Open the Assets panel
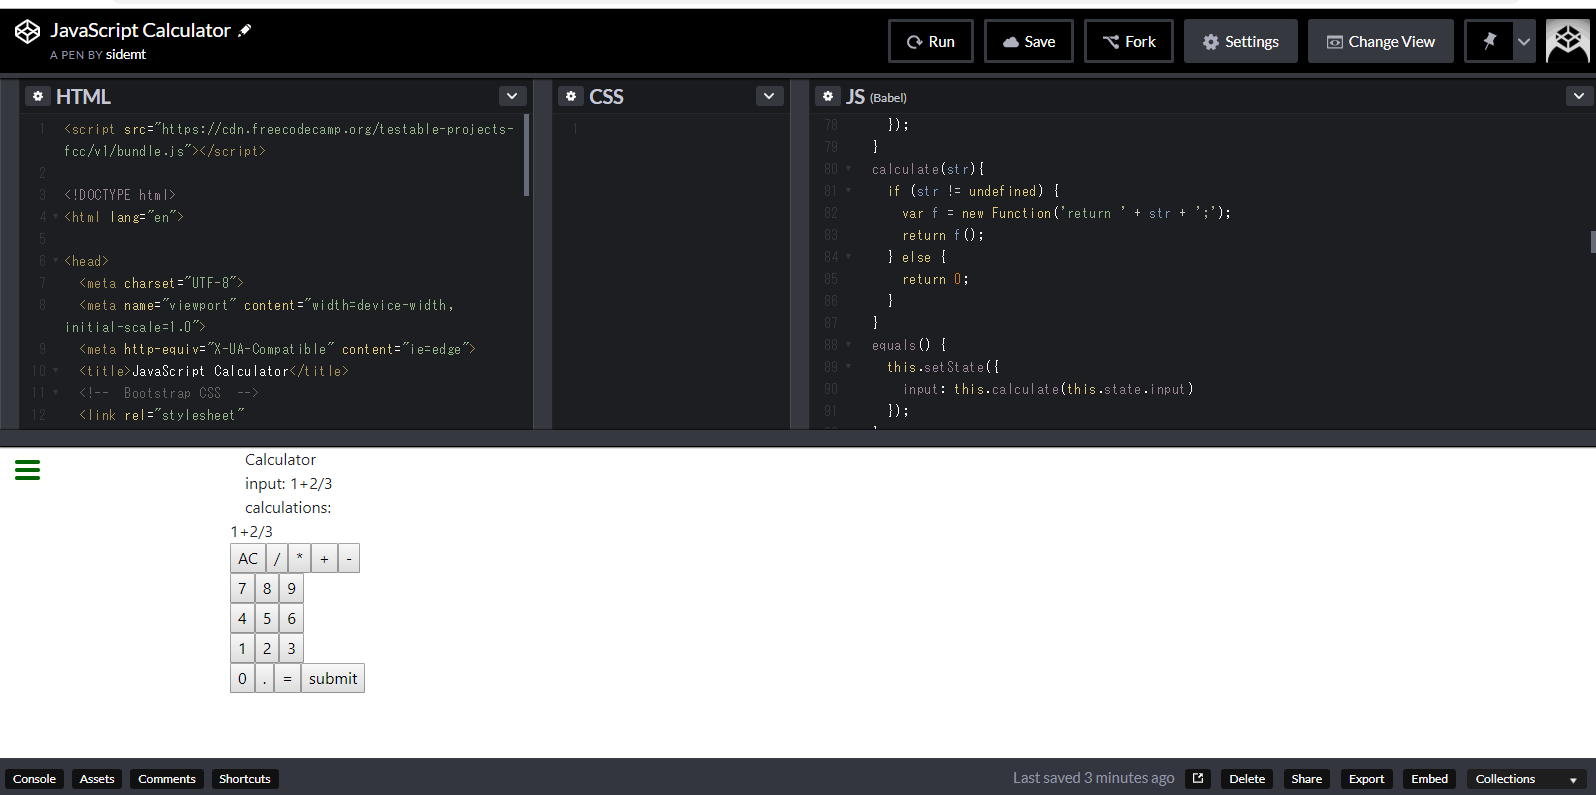 [97, 779]
